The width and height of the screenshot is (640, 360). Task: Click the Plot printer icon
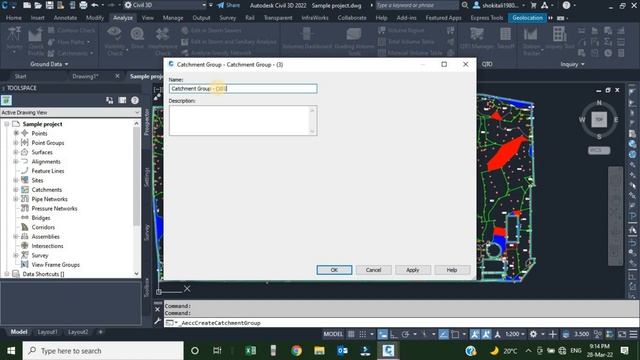[83, 5]
